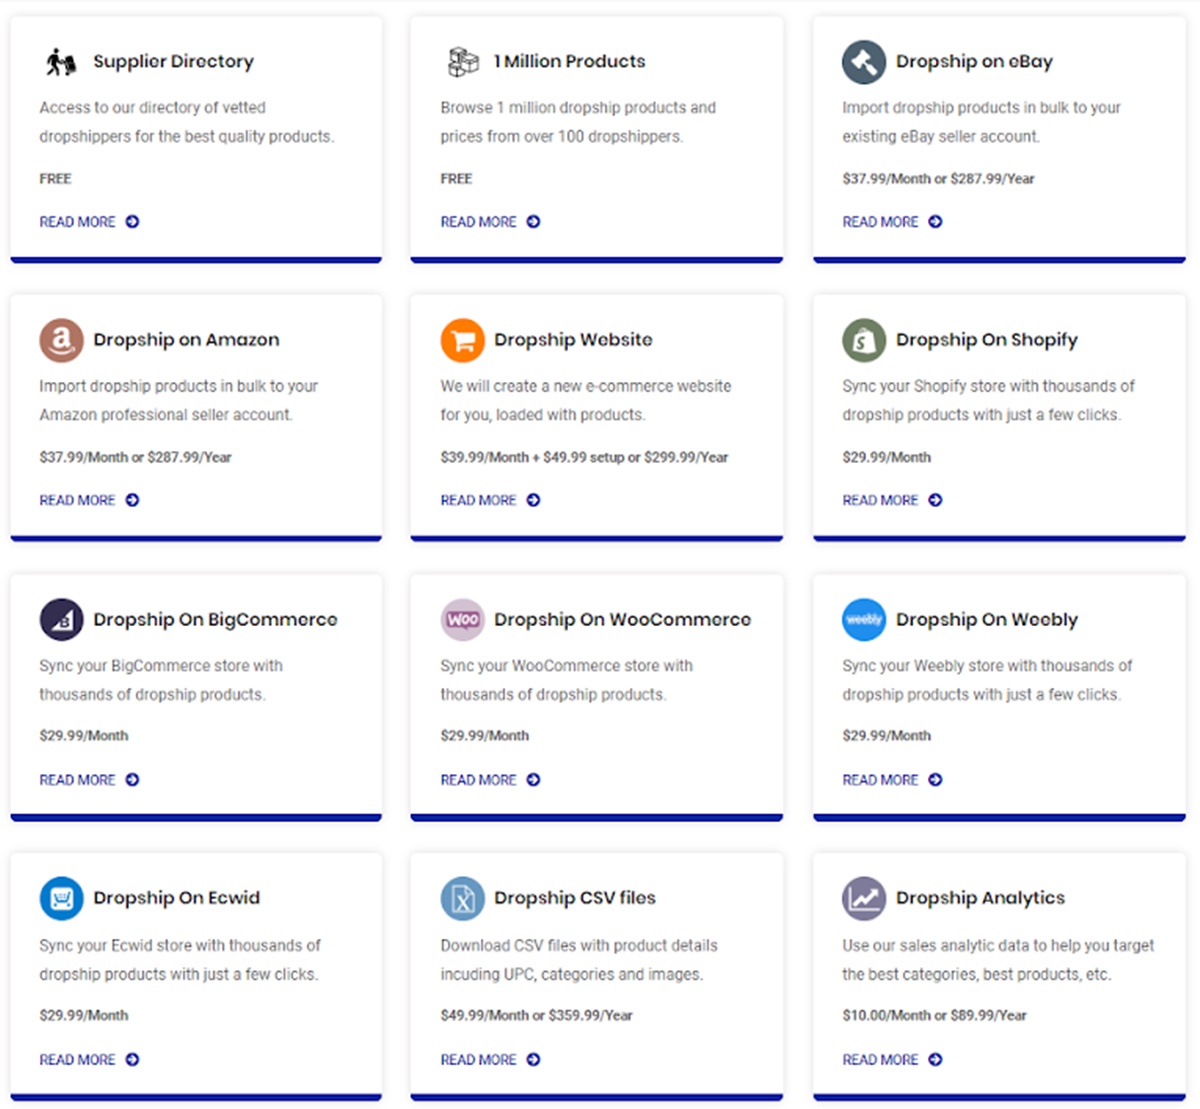Click the 1 Million Products boxes icon

pyautogui.click(x=462, y=62)
